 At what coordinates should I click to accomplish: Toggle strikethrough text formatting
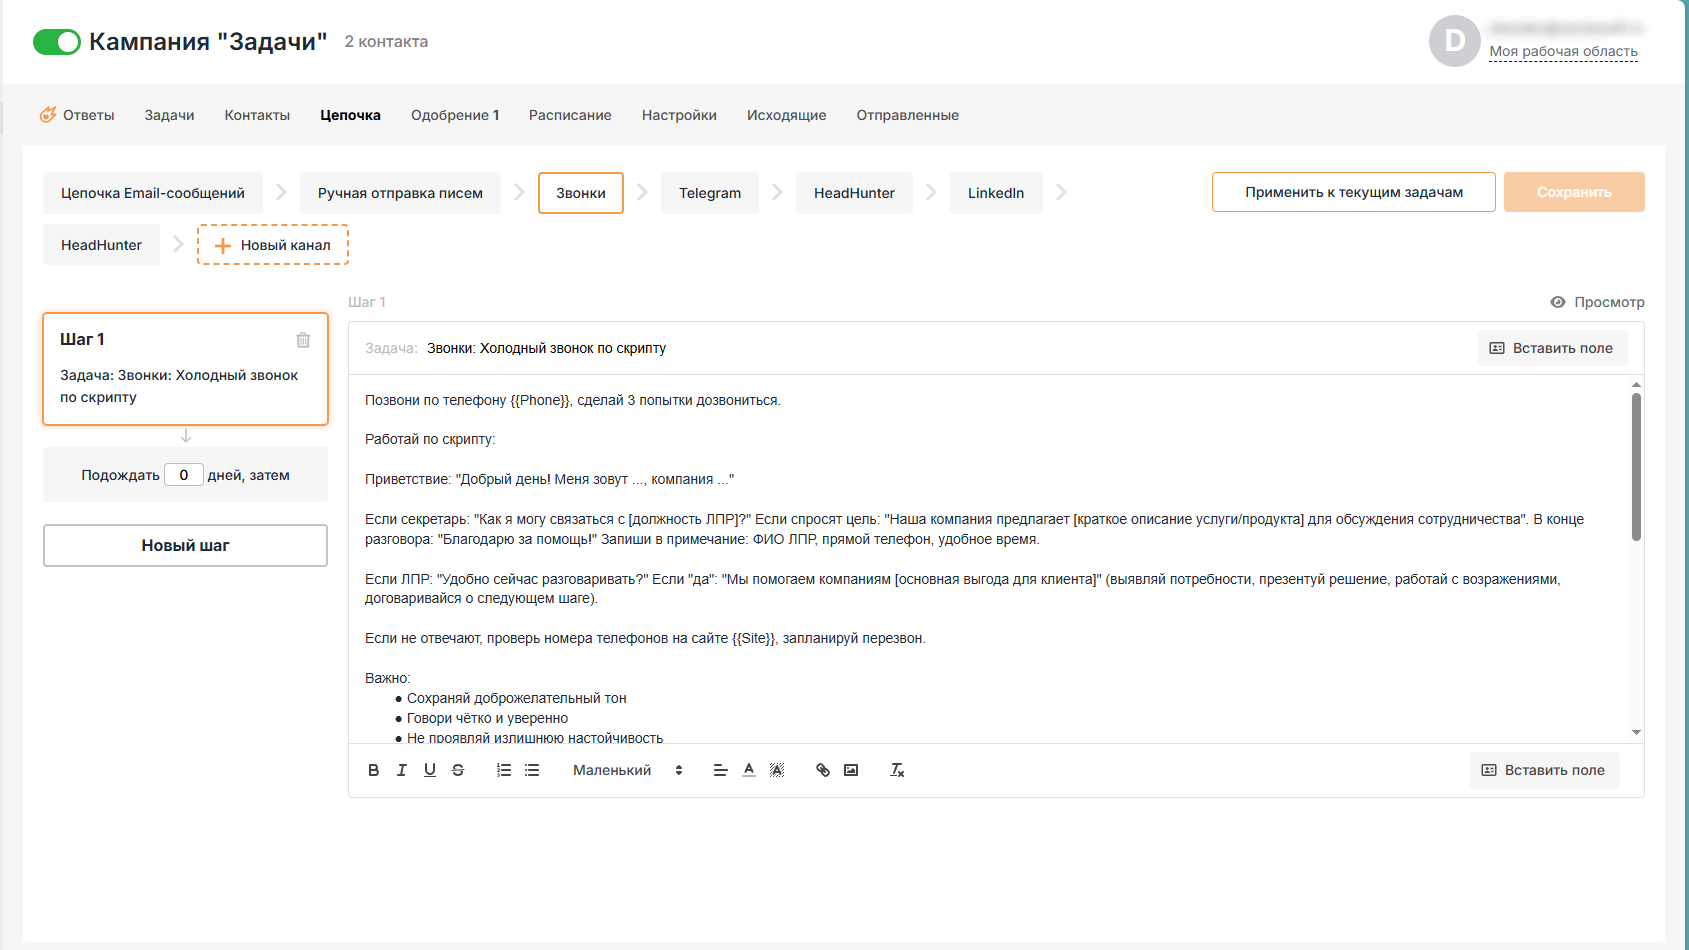(458, 770)
